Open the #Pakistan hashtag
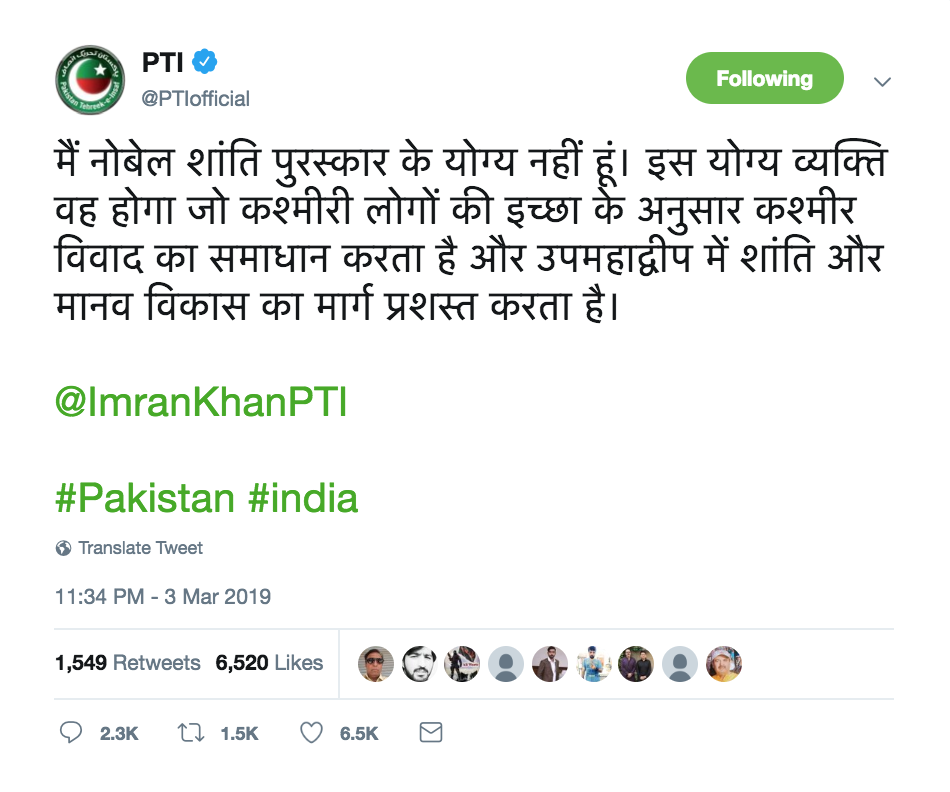Viewport: 950px width, 792px height. [x=144, y=497]
